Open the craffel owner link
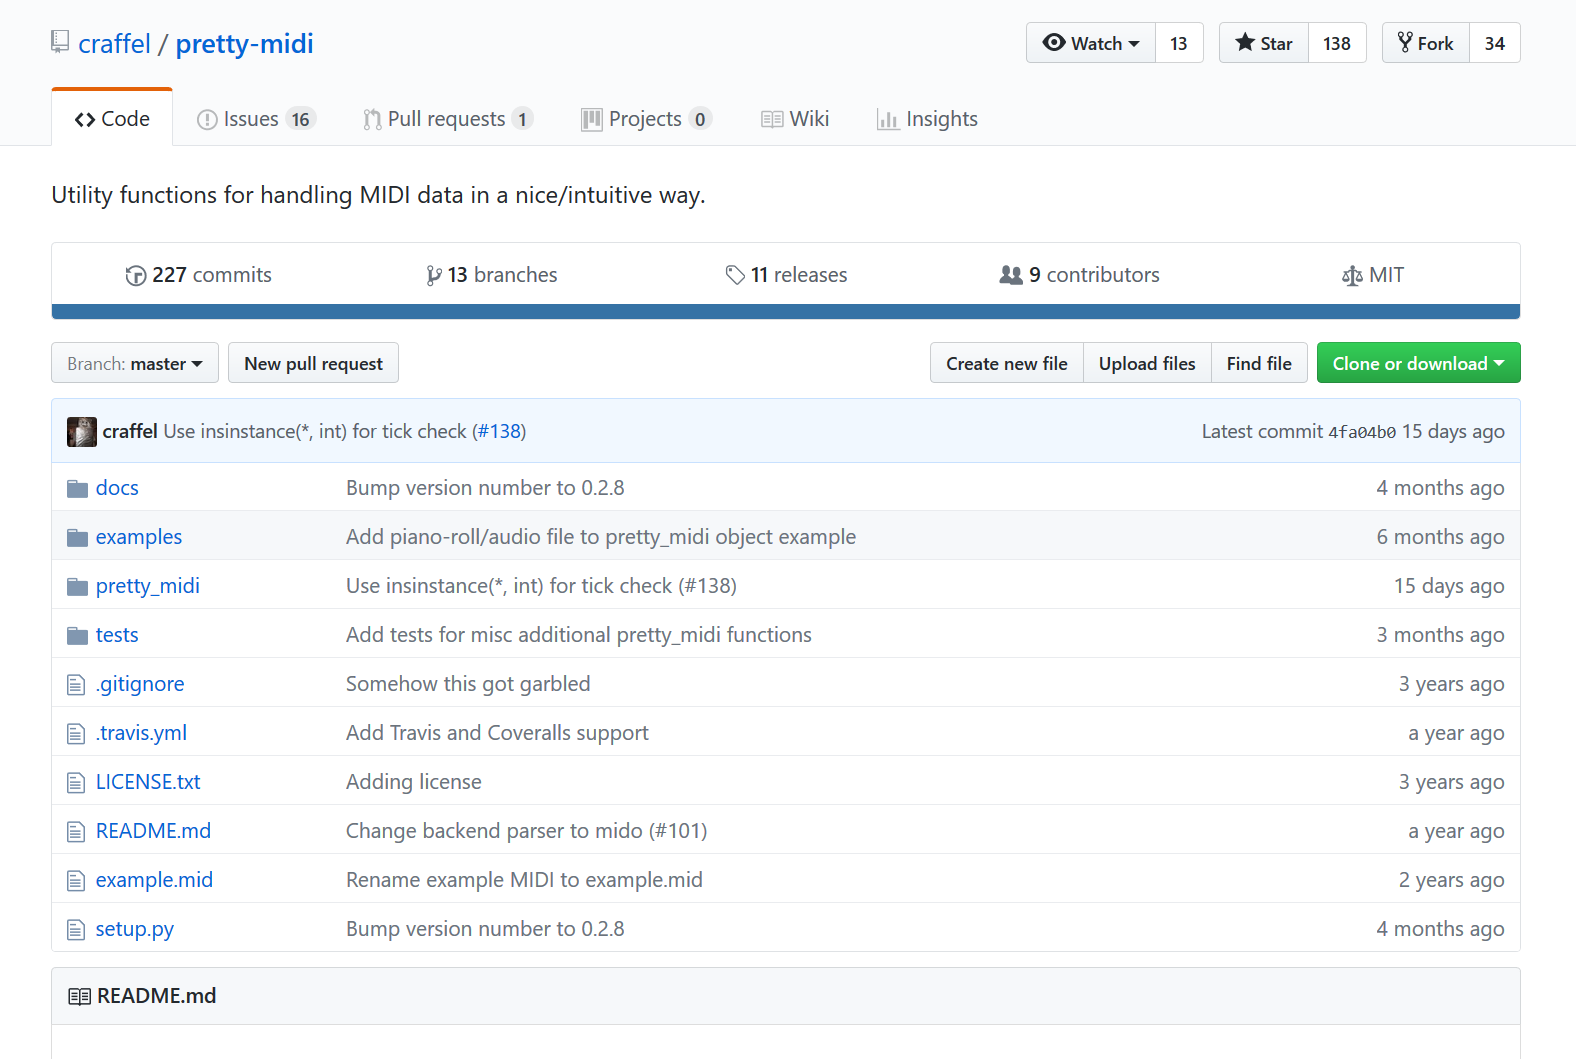1576x1059 pixels. [114, 44]
